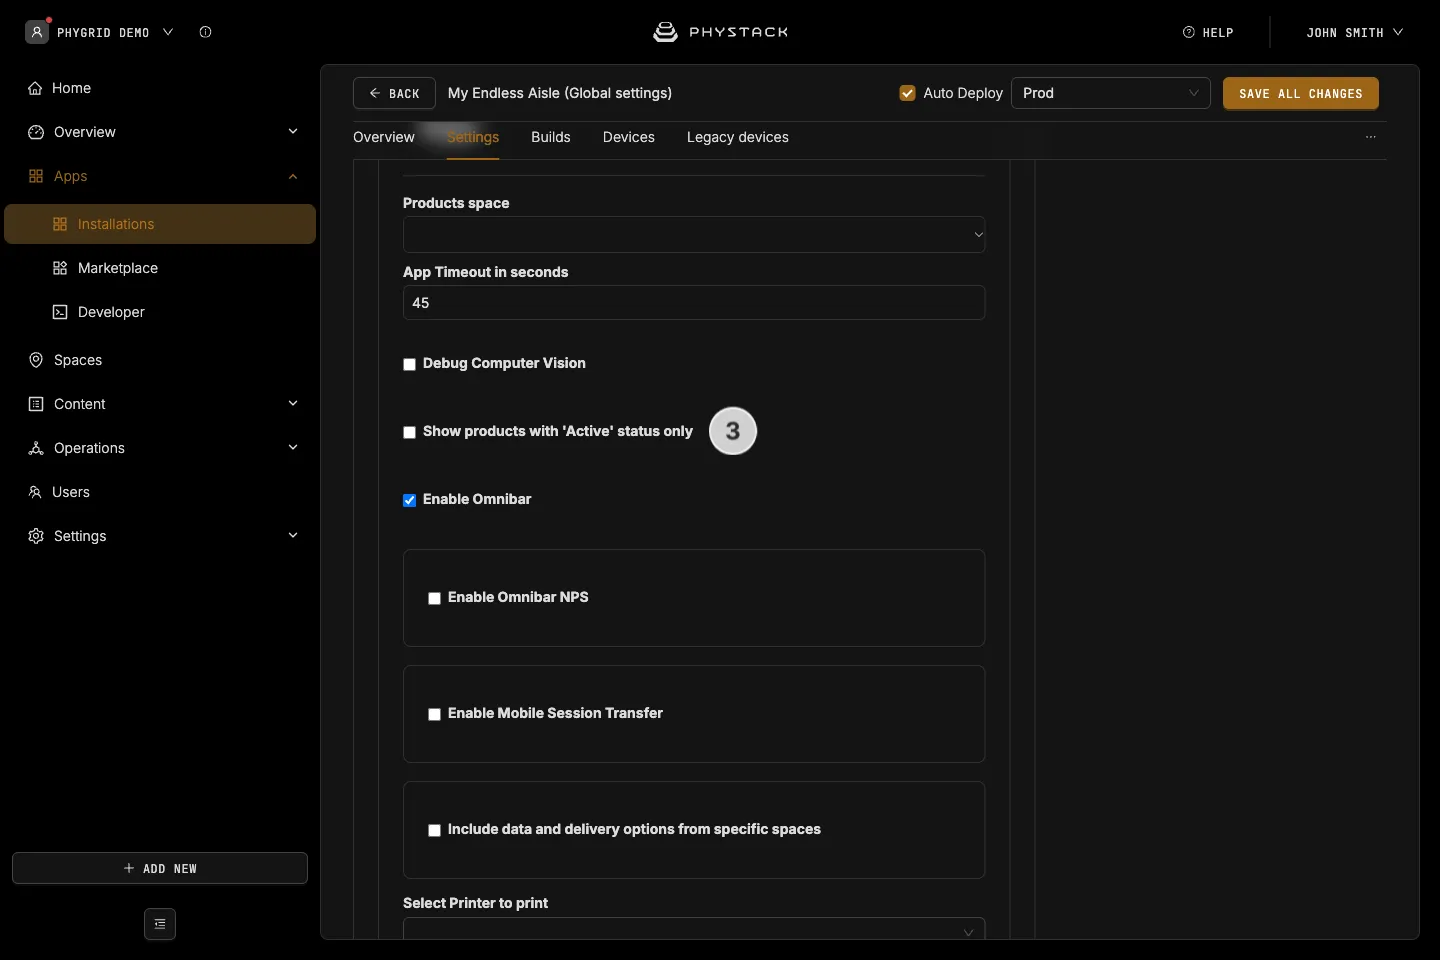Viewport: 1440px width, 960px height.
Task: Click the Users people icon
Action: (x=35, y=492)
